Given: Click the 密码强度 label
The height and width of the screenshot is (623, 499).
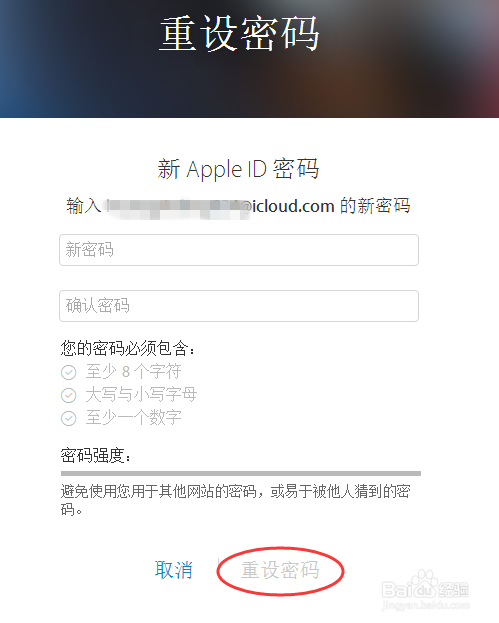Looking at the screenshot, I should point(96,455).
